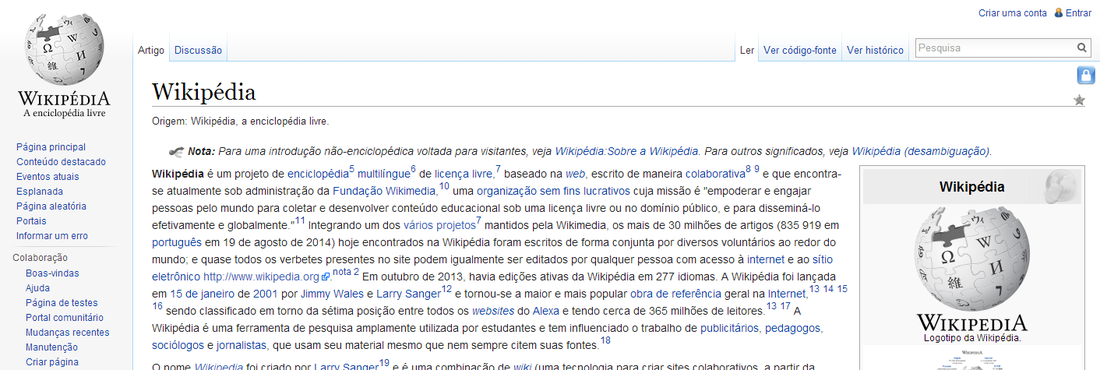Viewport: 1100px width, 370px height.
Task: Click Informar um erro link
Action: pos(52,236)
